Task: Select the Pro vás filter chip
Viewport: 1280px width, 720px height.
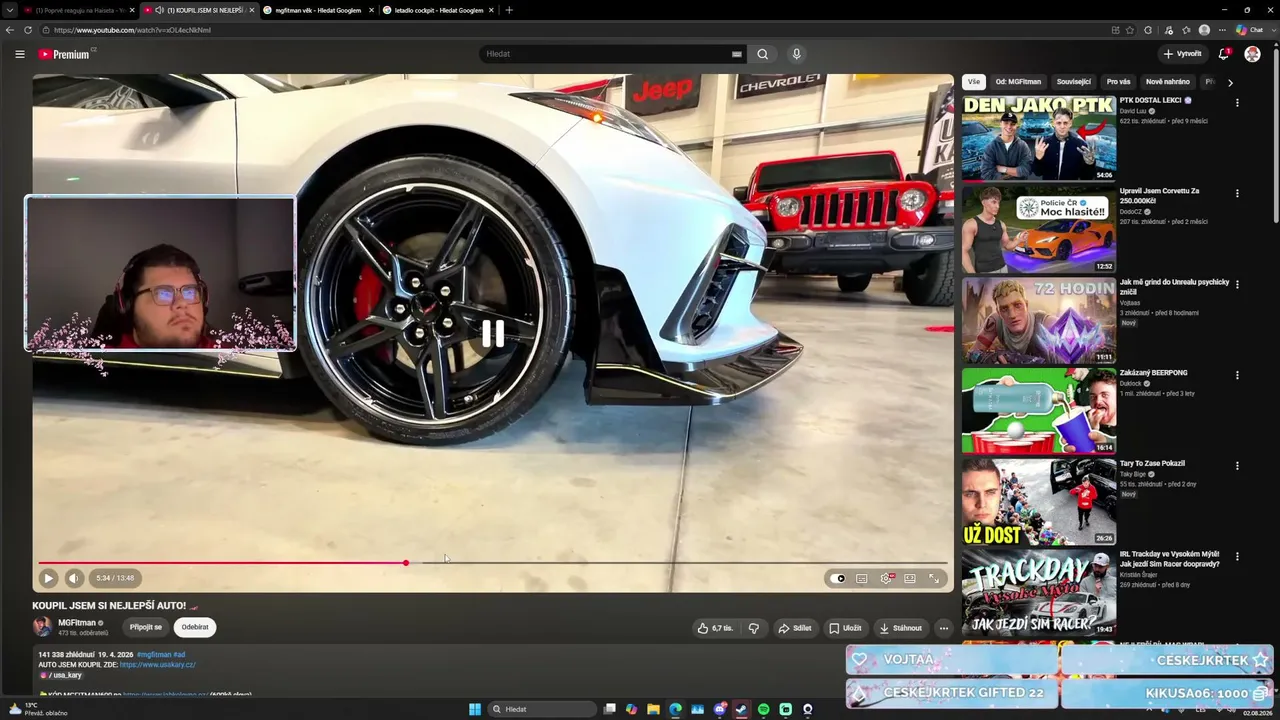Action: click(x=1118, y=82)
